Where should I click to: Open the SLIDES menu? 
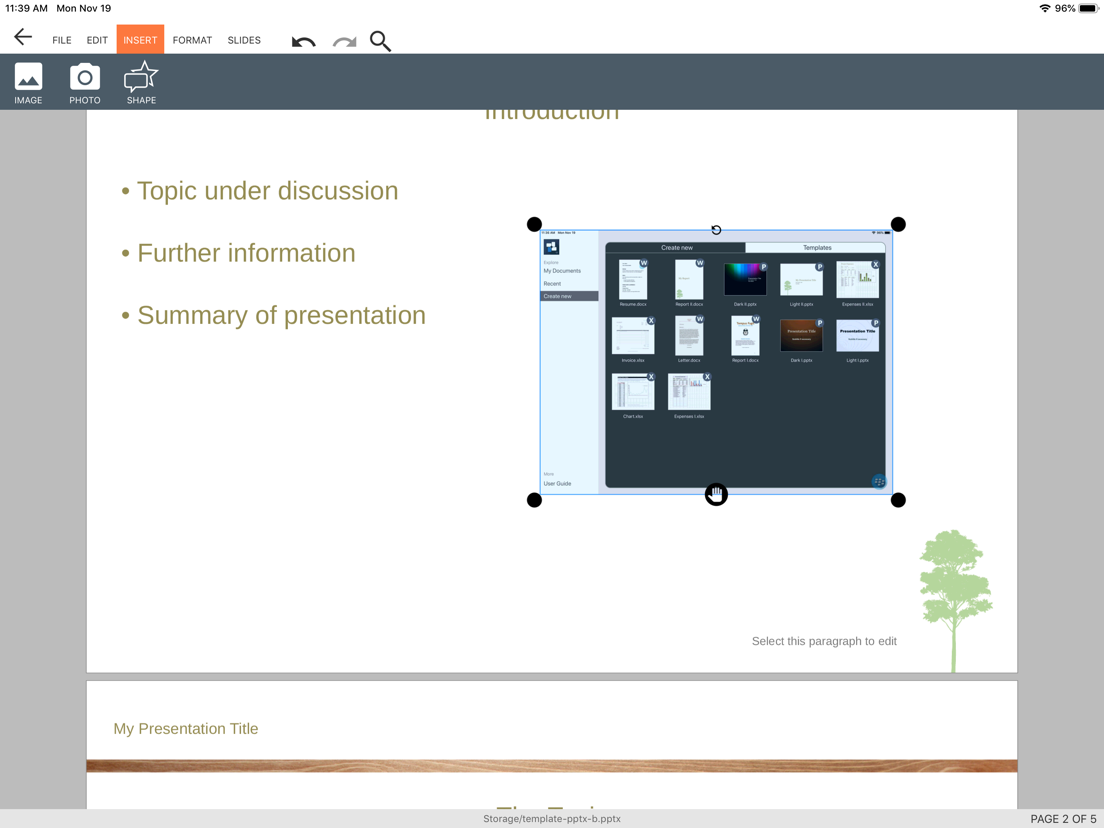tap(244, 40)
